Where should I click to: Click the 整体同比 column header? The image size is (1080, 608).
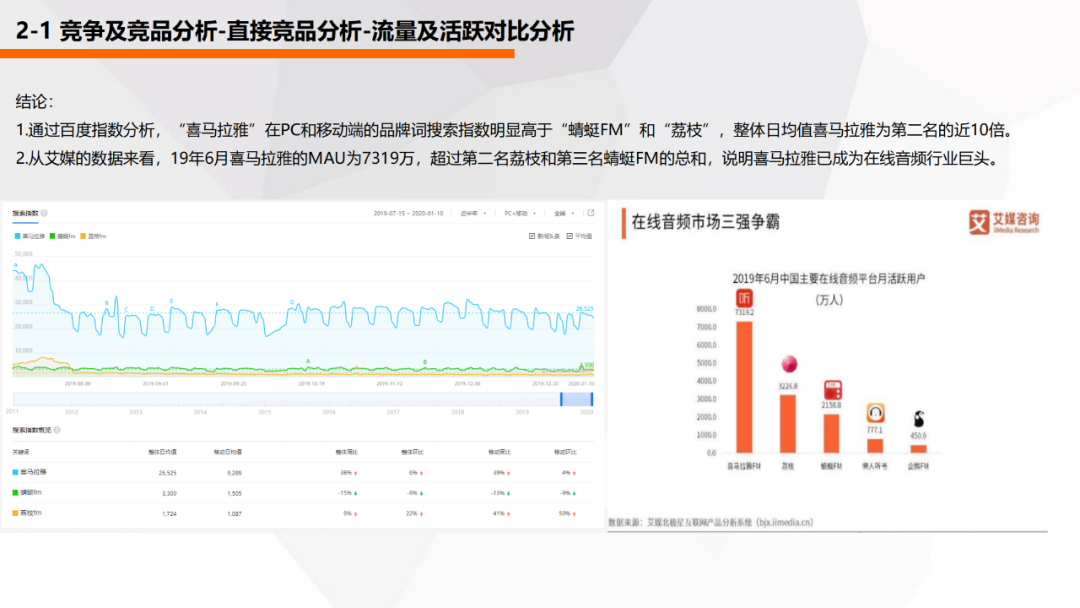(346, 452)
